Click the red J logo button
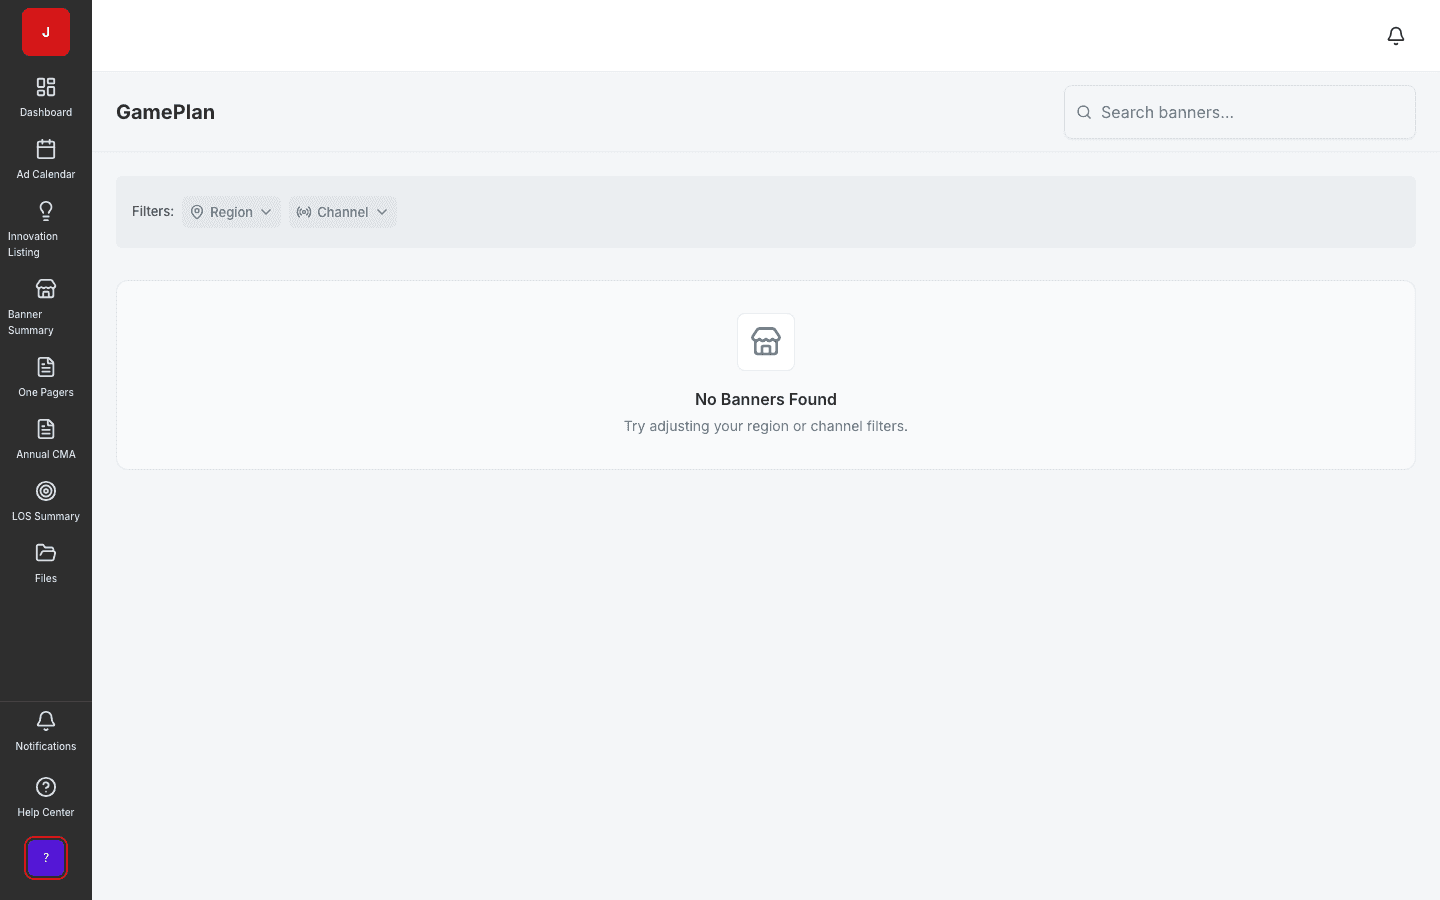This screenshot has height=900, width=1440. (46, 32)
